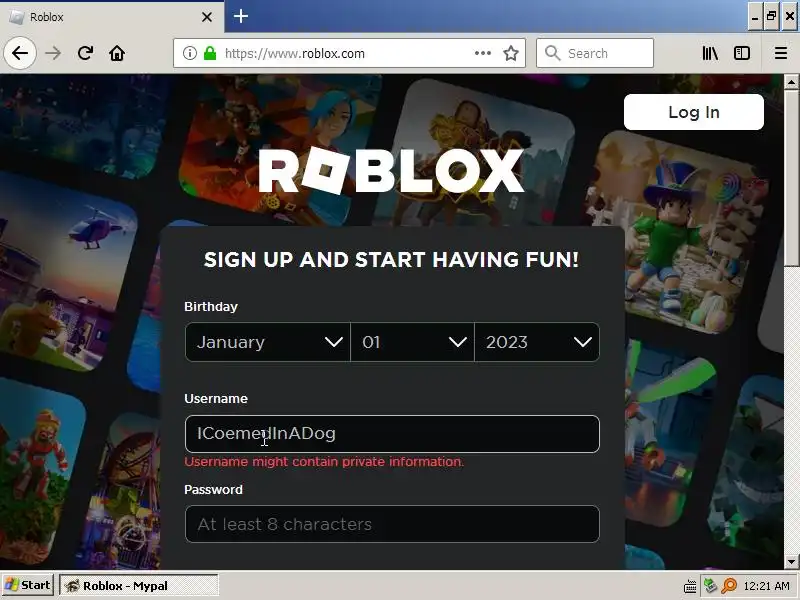This screenshot has width=800, height=600.
Task: Click the Username input field
Action: [x=392, y=434]
